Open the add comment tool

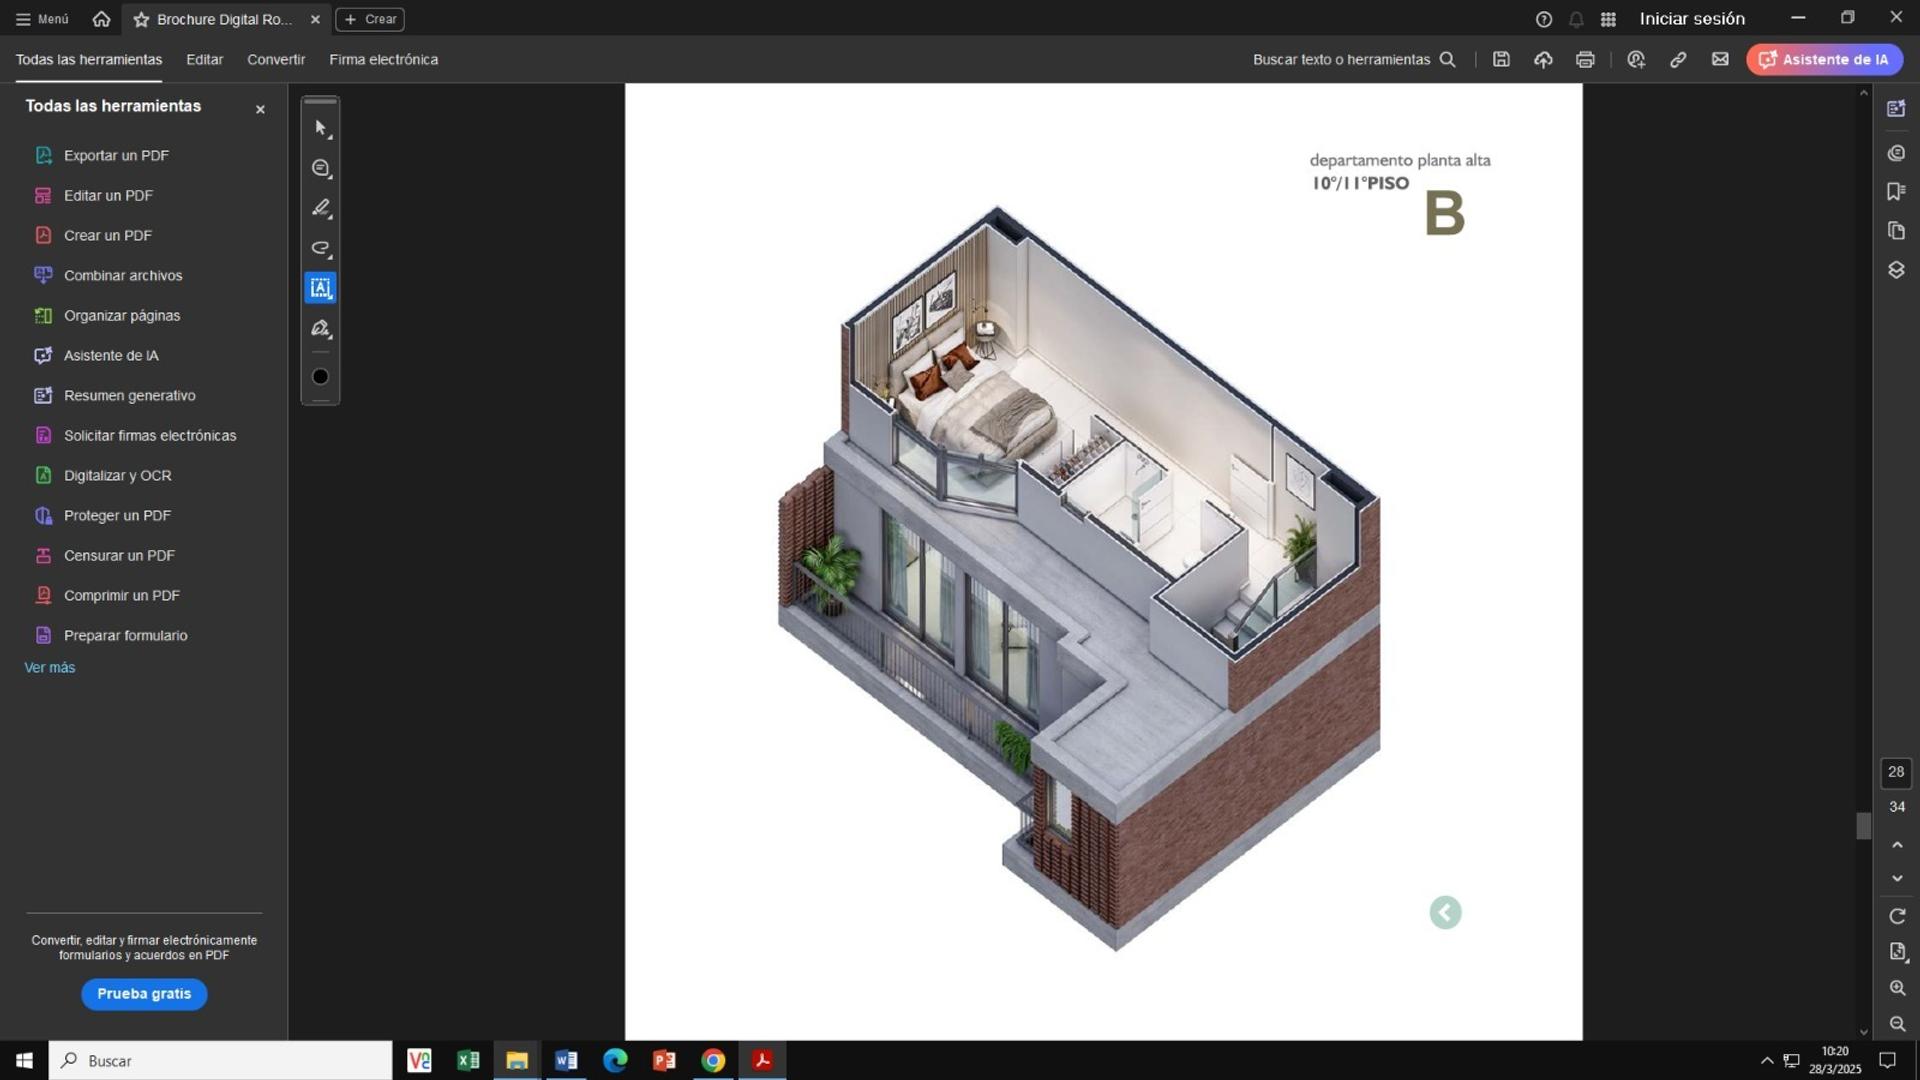(320, 168)
